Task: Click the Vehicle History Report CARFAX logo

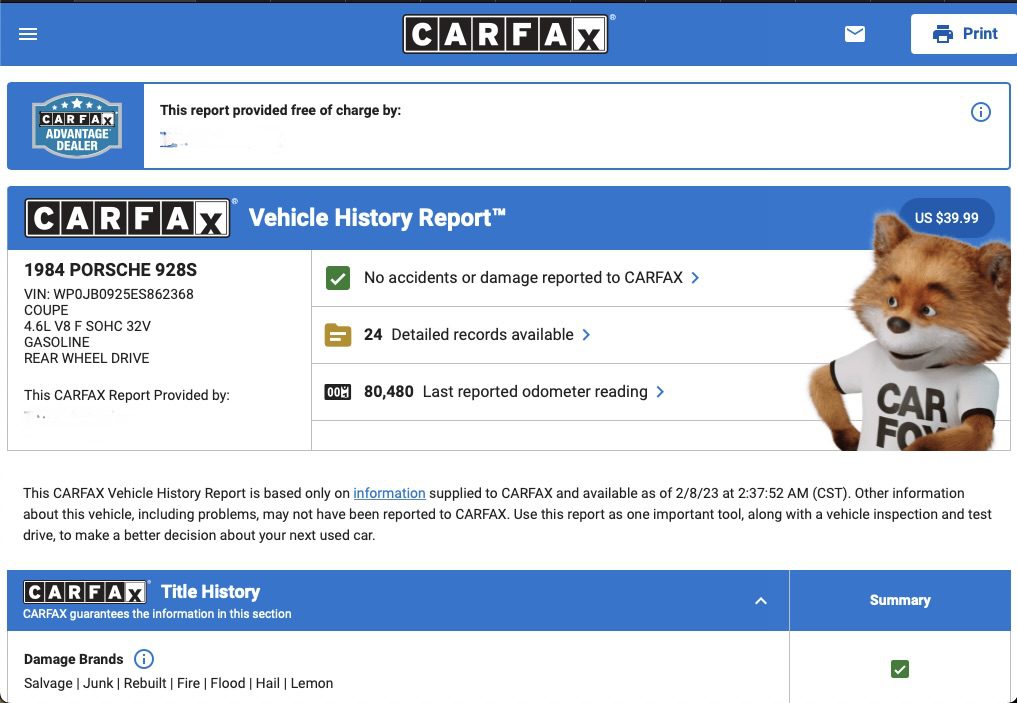Action: [x=128, y=218]
